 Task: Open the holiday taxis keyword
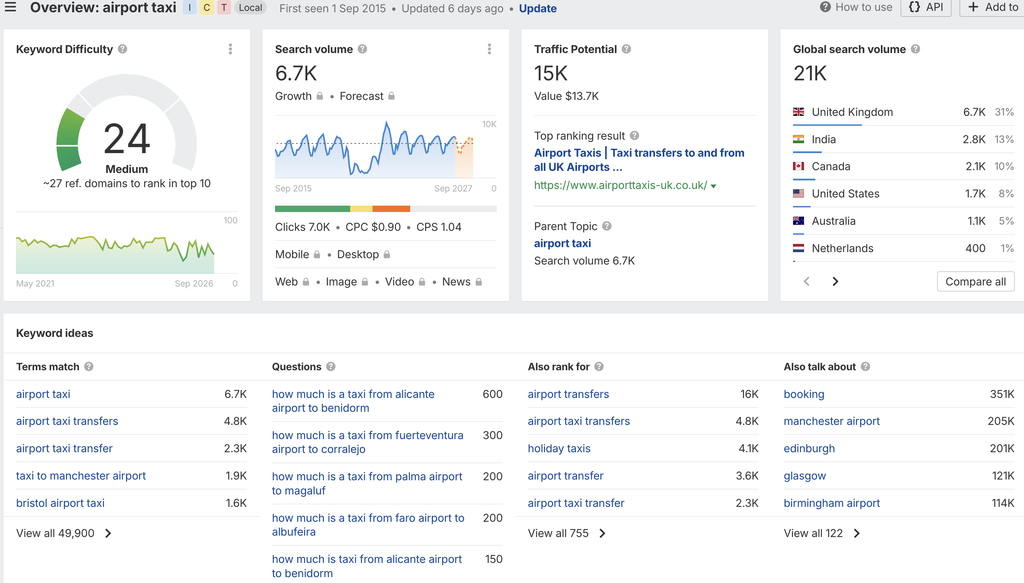[x=559, y=449]
